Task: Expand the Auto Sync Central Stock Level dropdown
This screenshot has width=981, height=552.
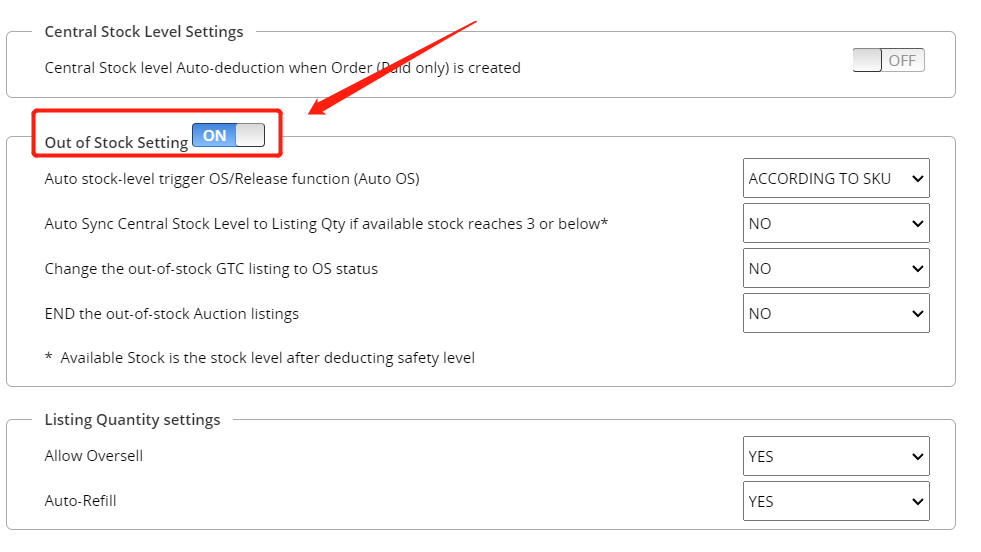Action: pos(836,223)
